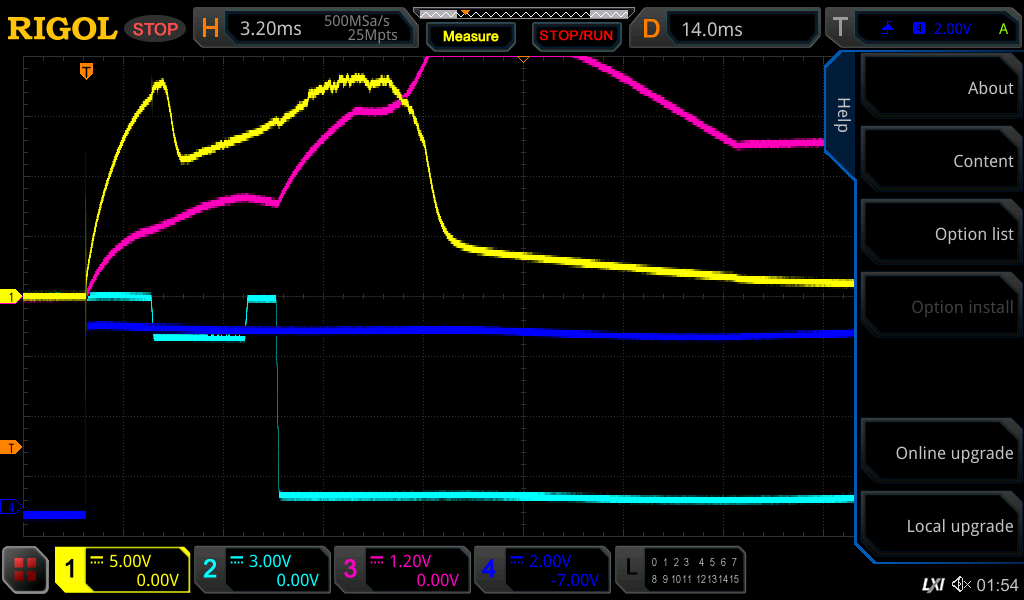Viewport: 1024px width, 600px height.
Task: Click the RIGOL logo
Action: pyautogui.click(x=62, y=29)
